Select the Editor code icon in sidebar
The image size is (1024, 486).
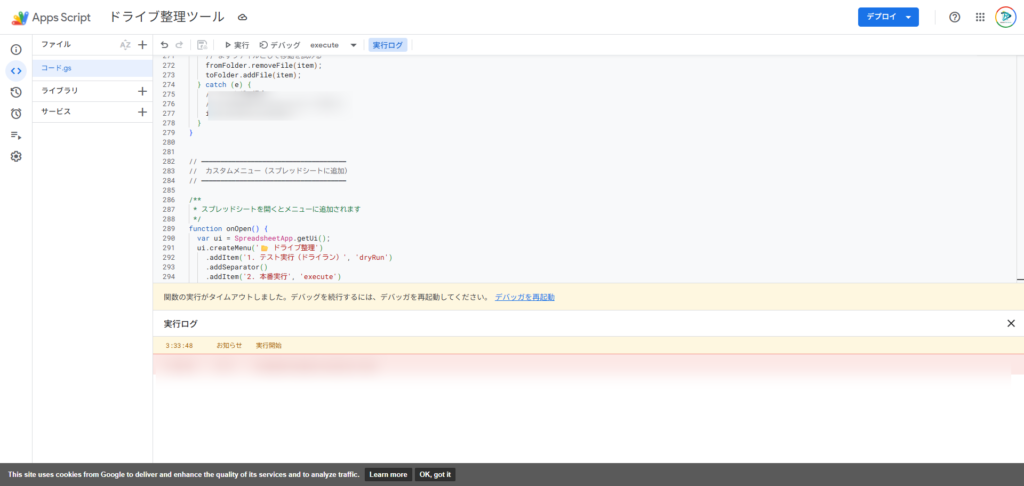click(16, 71)
